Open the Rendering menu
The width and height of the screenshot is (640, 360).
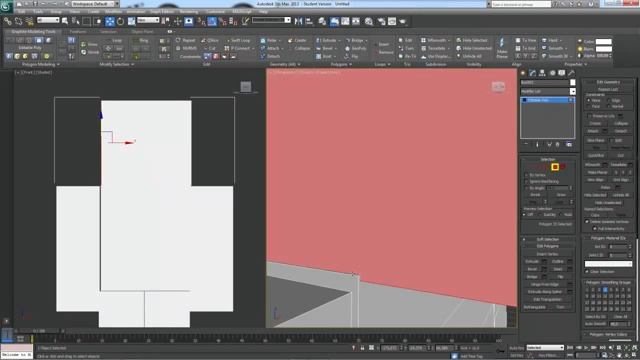[x=188, y=12]
